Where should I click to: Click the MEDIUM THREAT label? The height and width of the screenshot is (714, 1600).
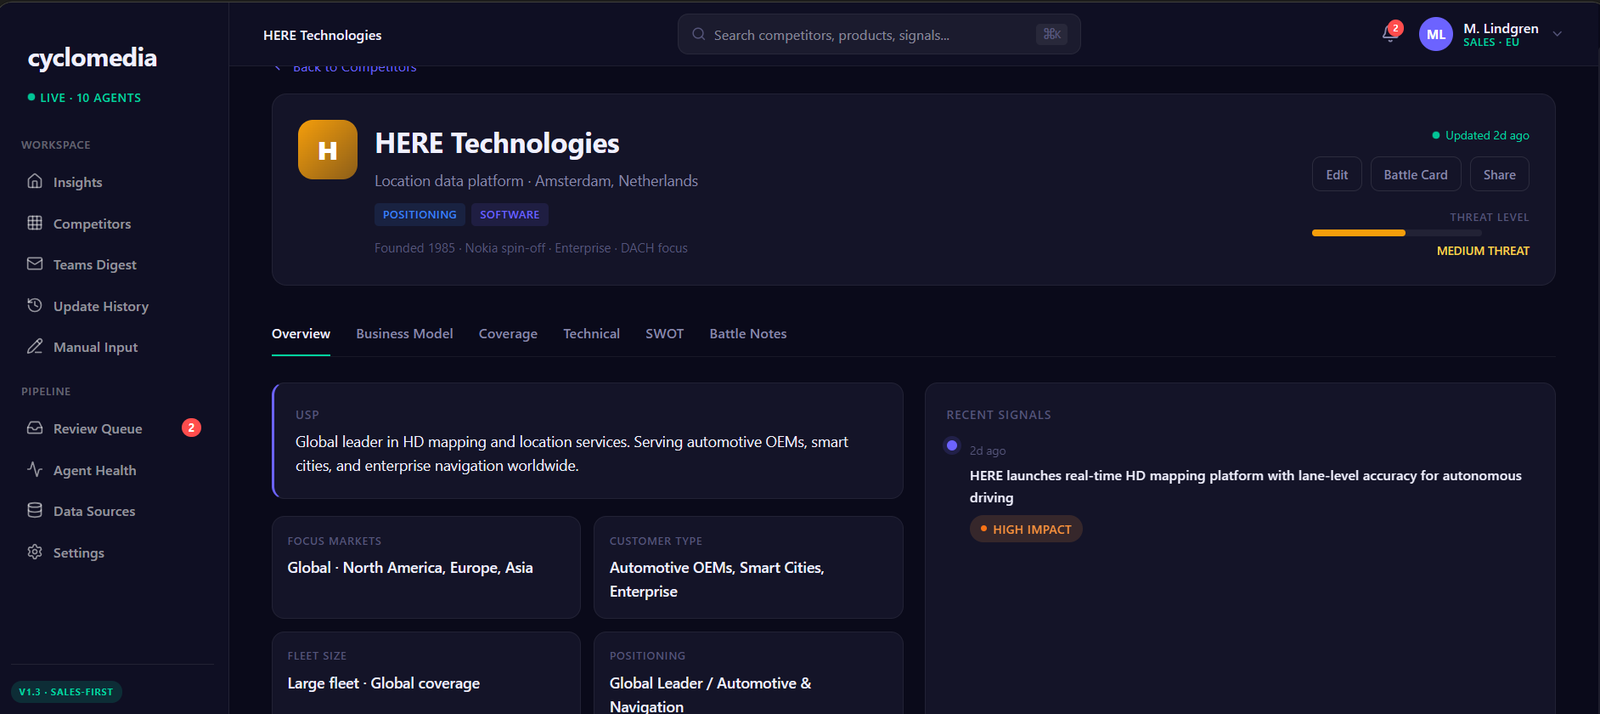click(1483, 251)
